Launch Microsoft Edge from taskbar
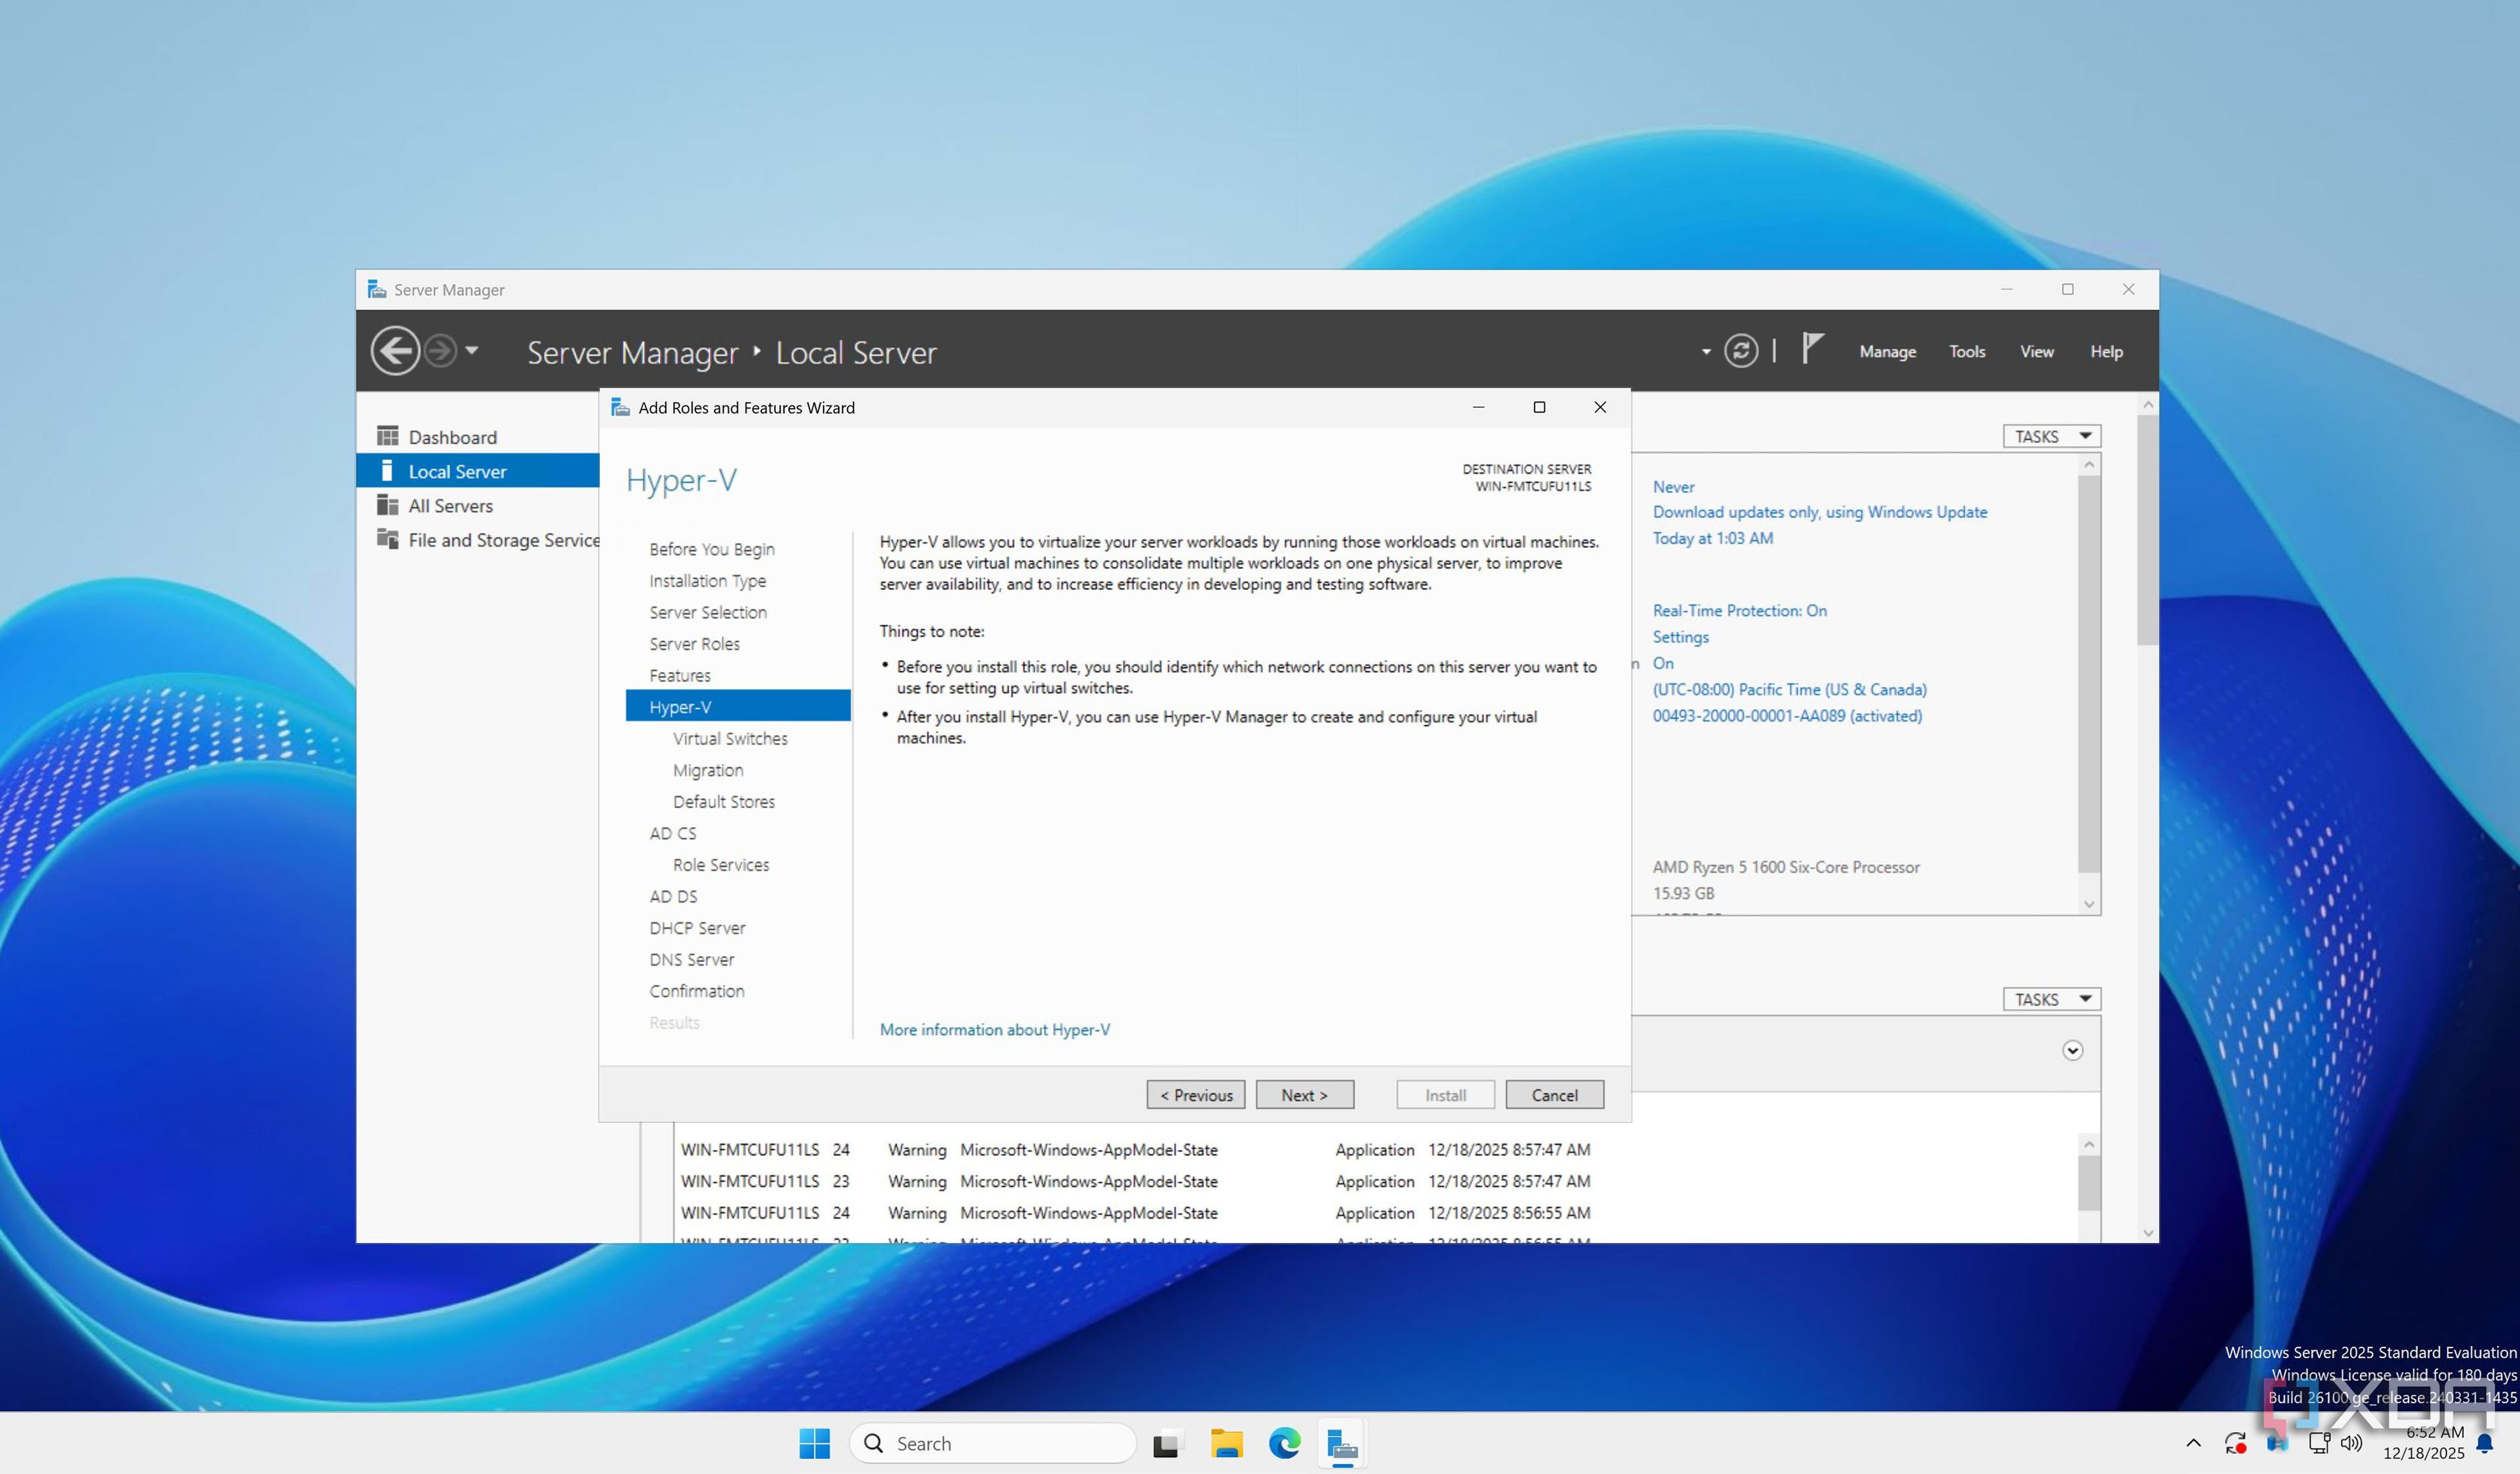The width and height of the screenshot is (2520, 1474). click(1284, 1443)
